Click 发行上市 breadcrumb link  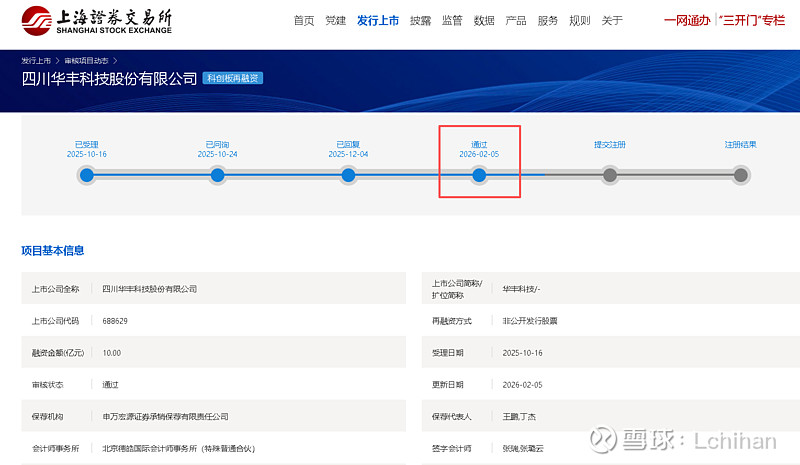36,61
